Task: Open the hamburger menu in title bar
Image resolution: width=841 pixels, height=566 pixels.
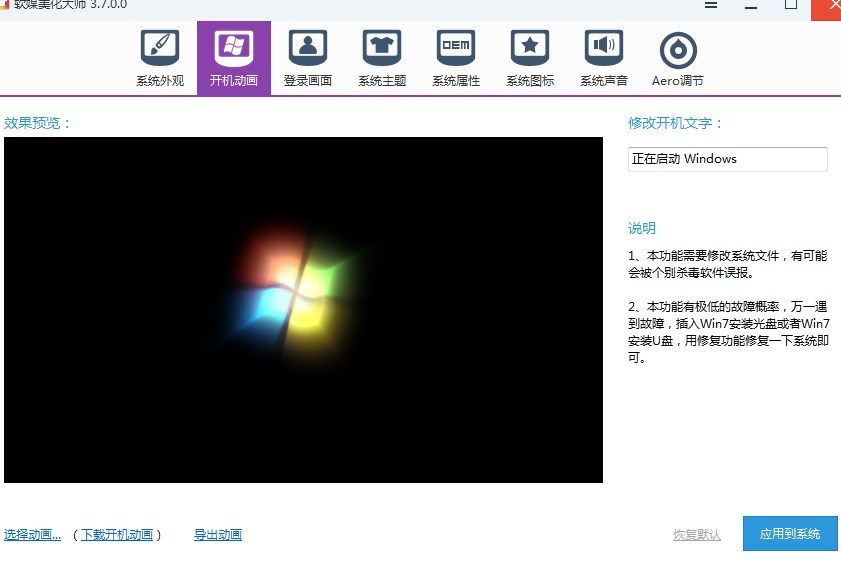Action: [x=711, y=4]
